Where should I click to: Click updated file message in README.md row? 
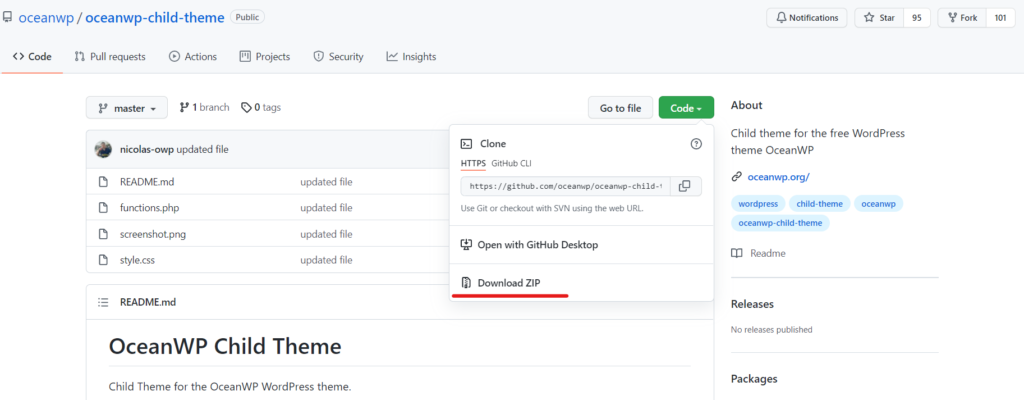tap(327, 182)
